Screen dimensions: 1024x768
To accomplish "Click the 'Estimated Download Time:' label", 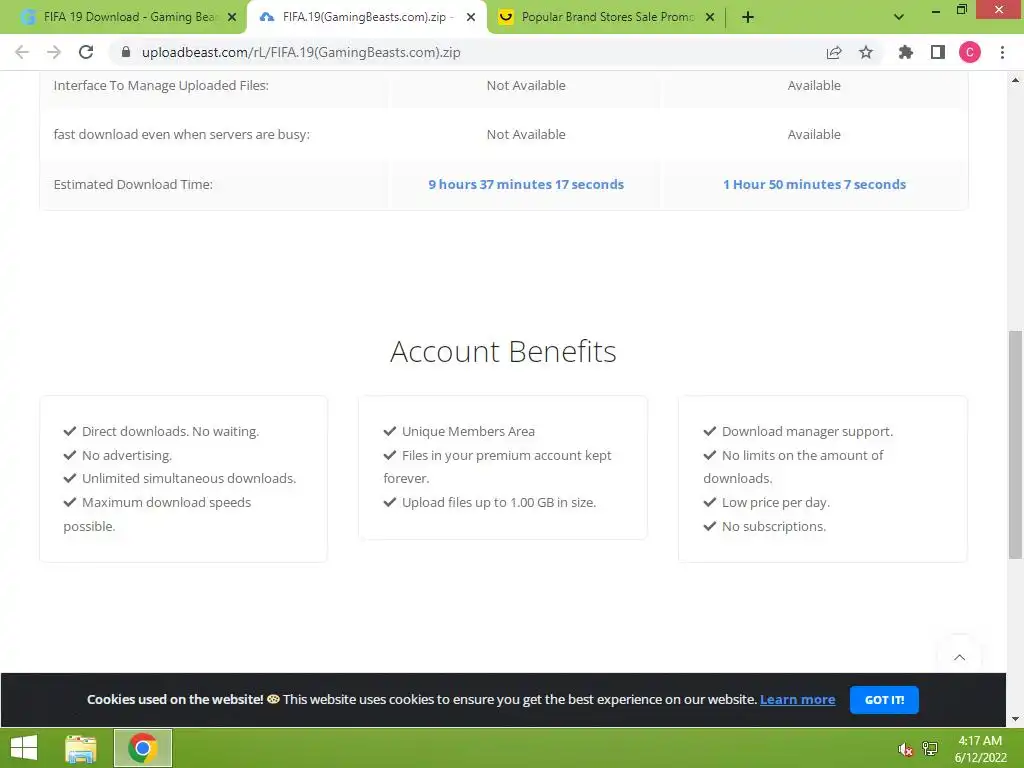I will point(133,184).
